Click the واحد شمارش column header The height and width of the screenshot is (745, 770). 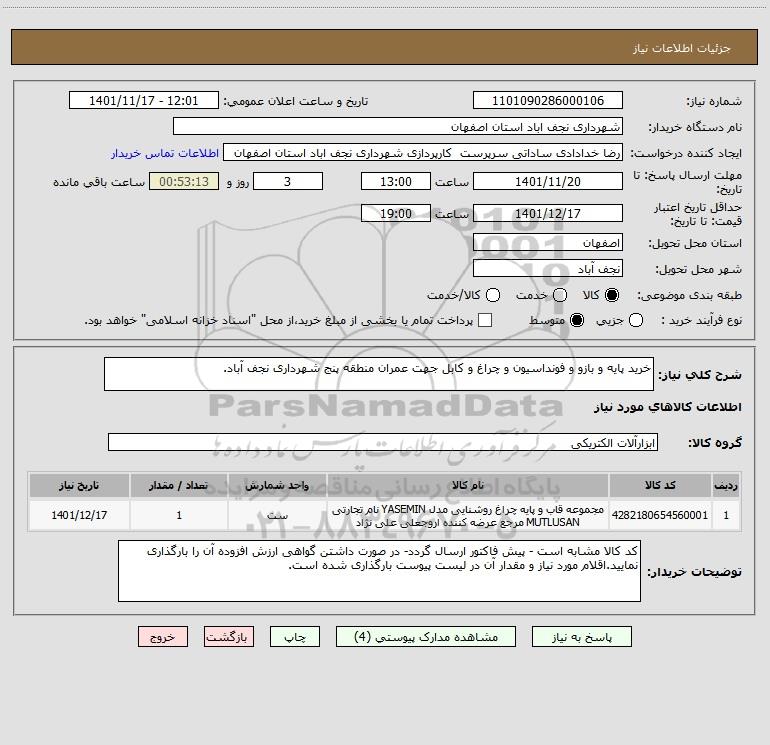coord(277,485)
